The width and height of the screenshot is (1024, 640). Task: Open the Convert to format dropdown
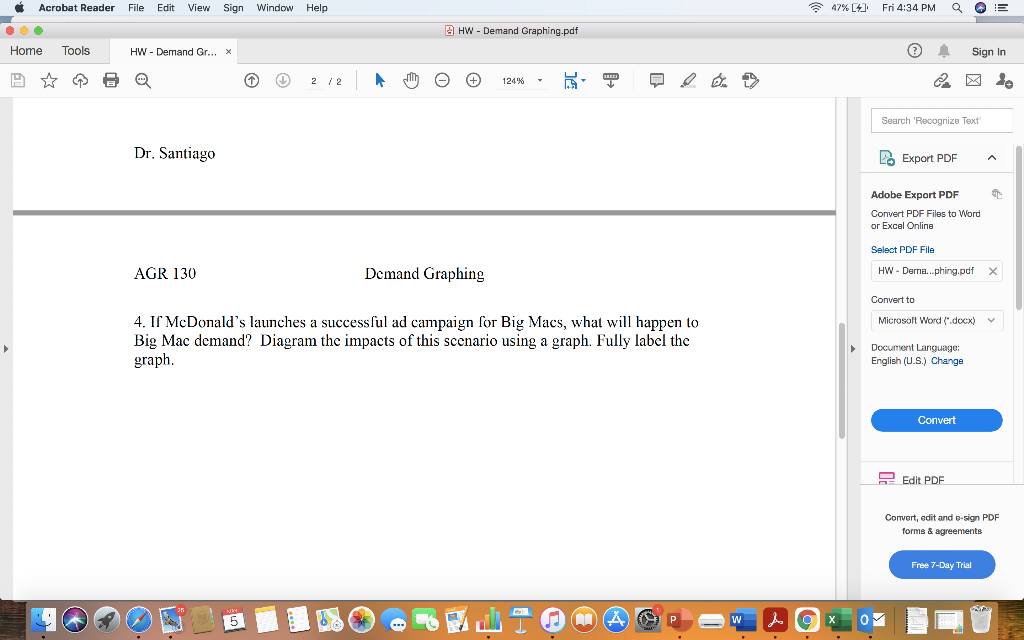pos(937,320)
